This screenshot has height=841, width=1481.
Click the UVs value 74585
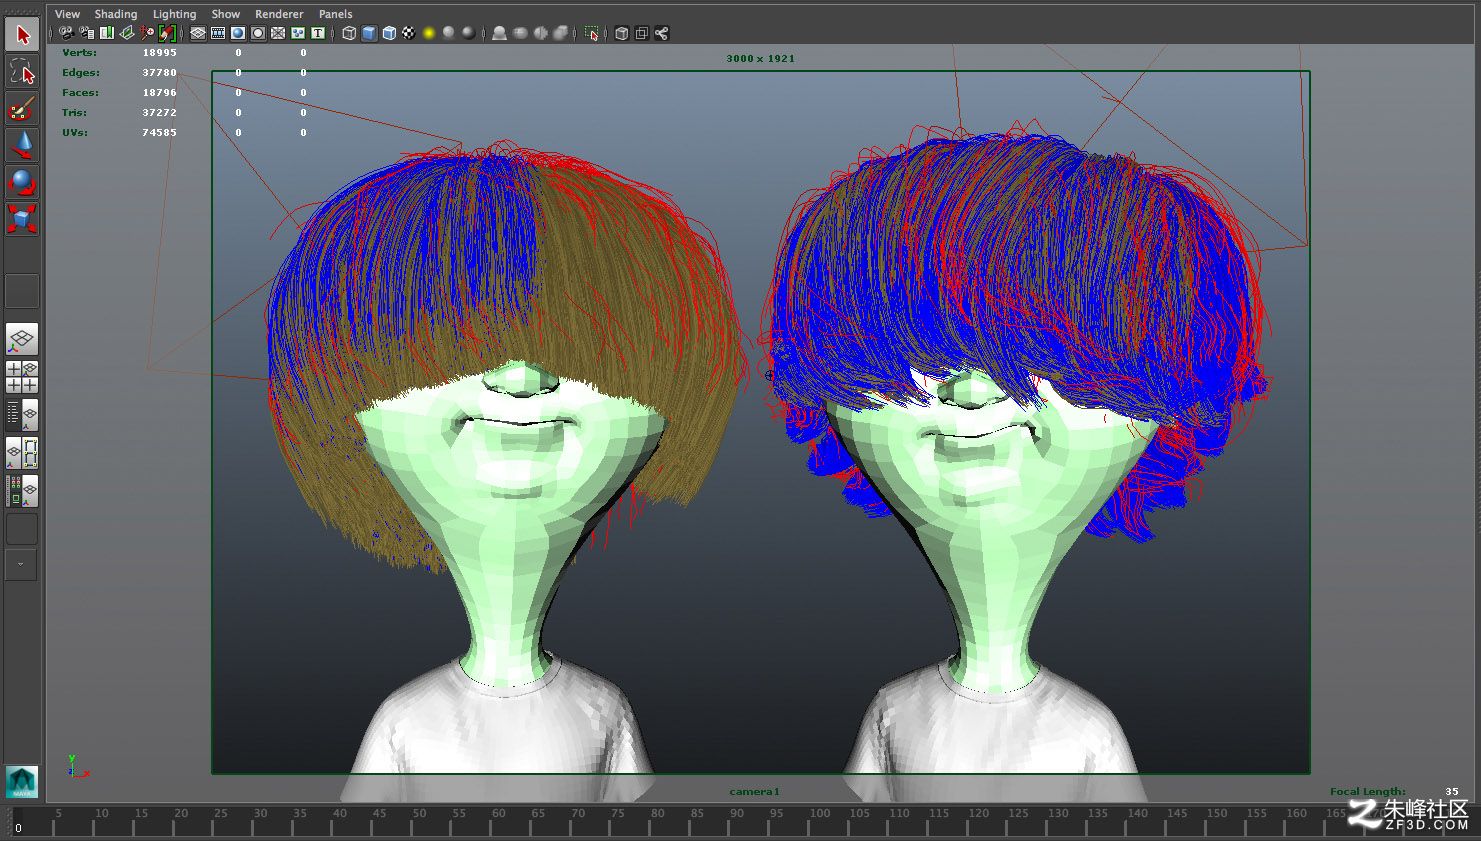(159, 132)
